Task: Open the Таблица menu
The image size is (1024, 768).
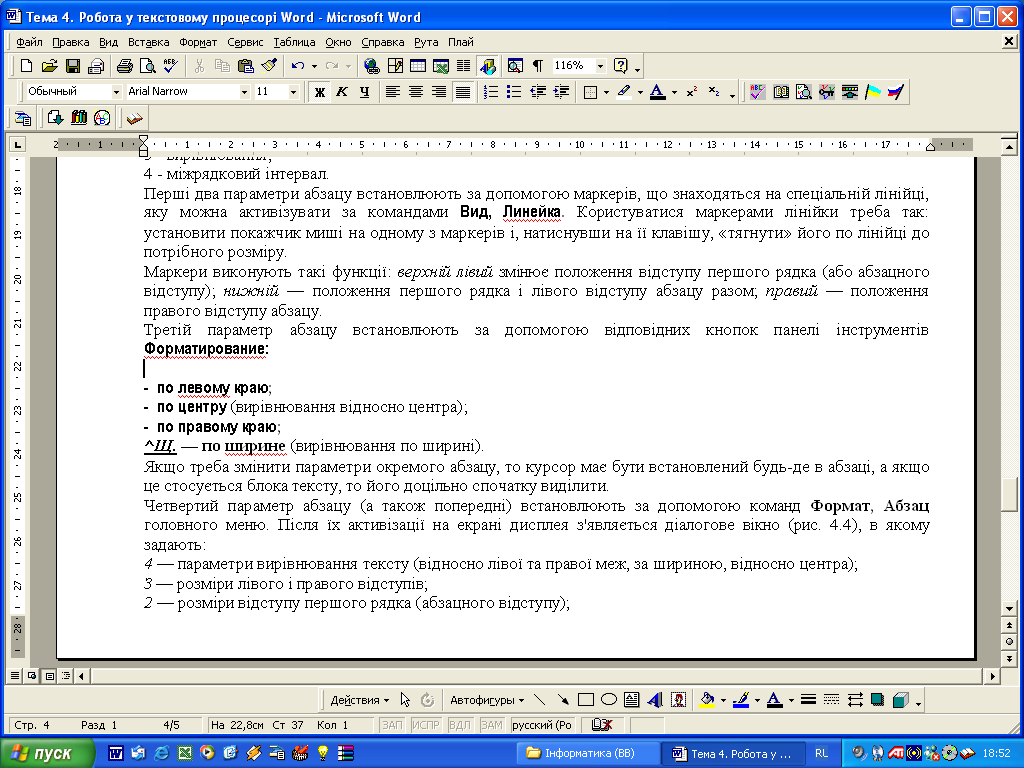Action: pyautogui.click(x=294, y=42)
